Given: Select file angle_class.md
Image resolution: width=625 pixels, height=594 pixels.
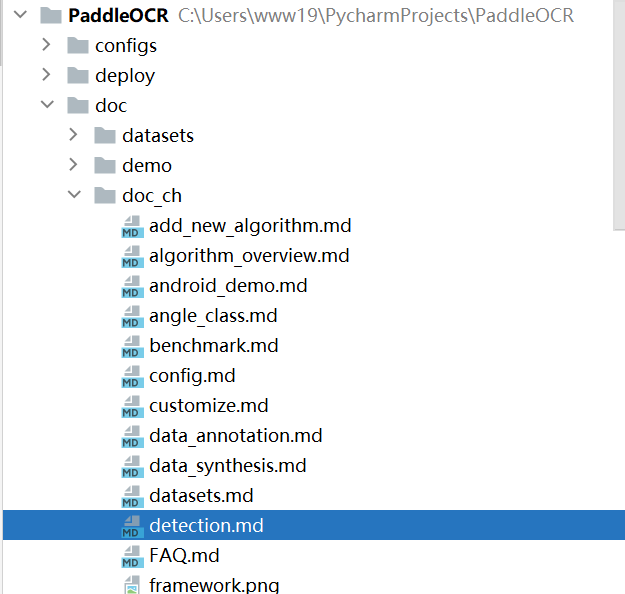Looking at the screenshot, I should click(213, 316).
